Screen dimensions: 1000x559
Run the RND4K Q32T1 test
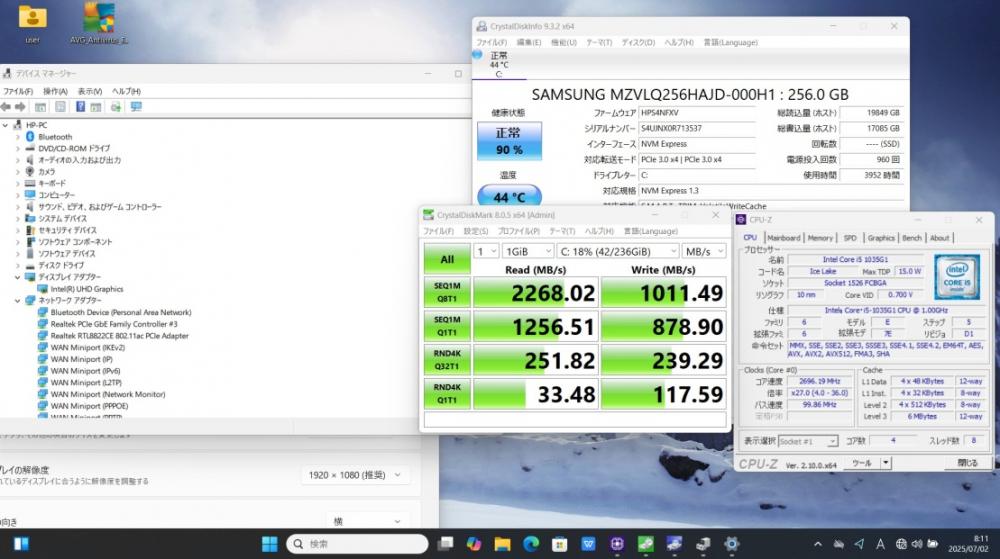pos(447,360)
